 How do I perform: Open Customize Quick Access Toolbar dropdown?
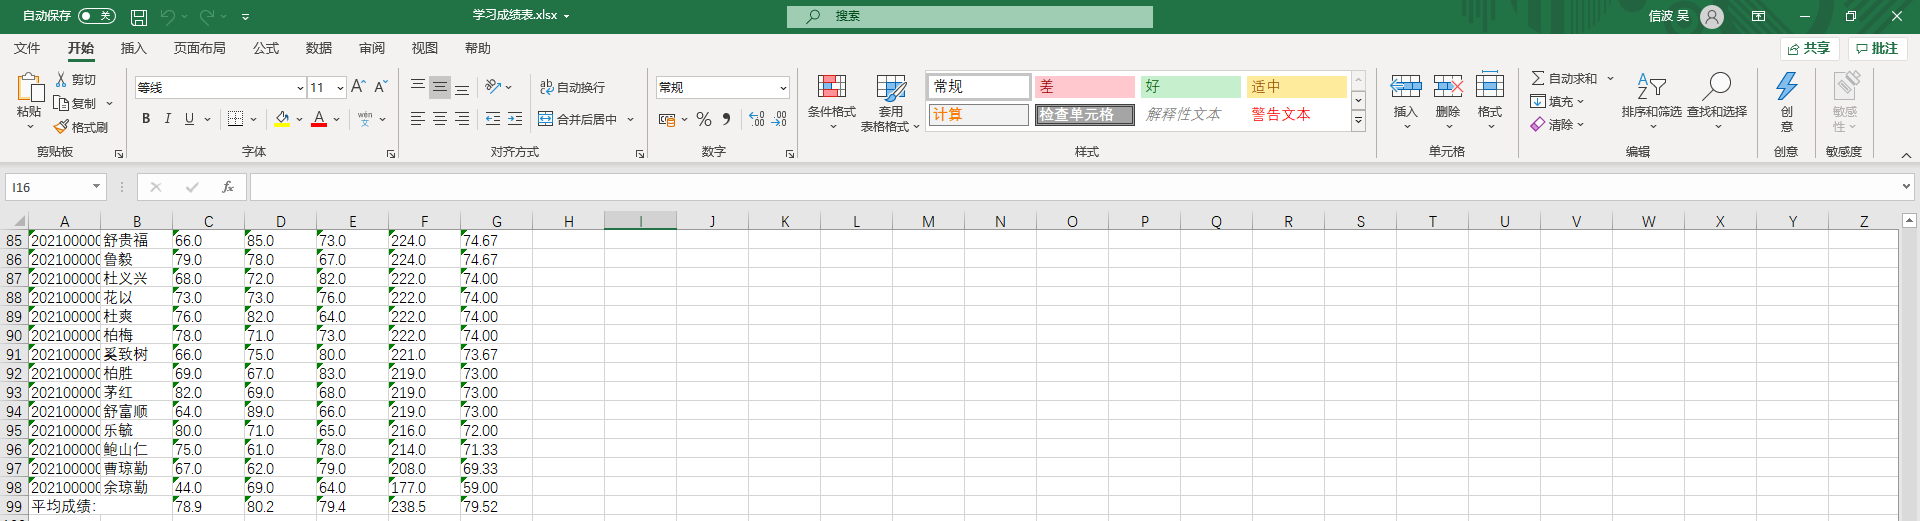(246, 17)
